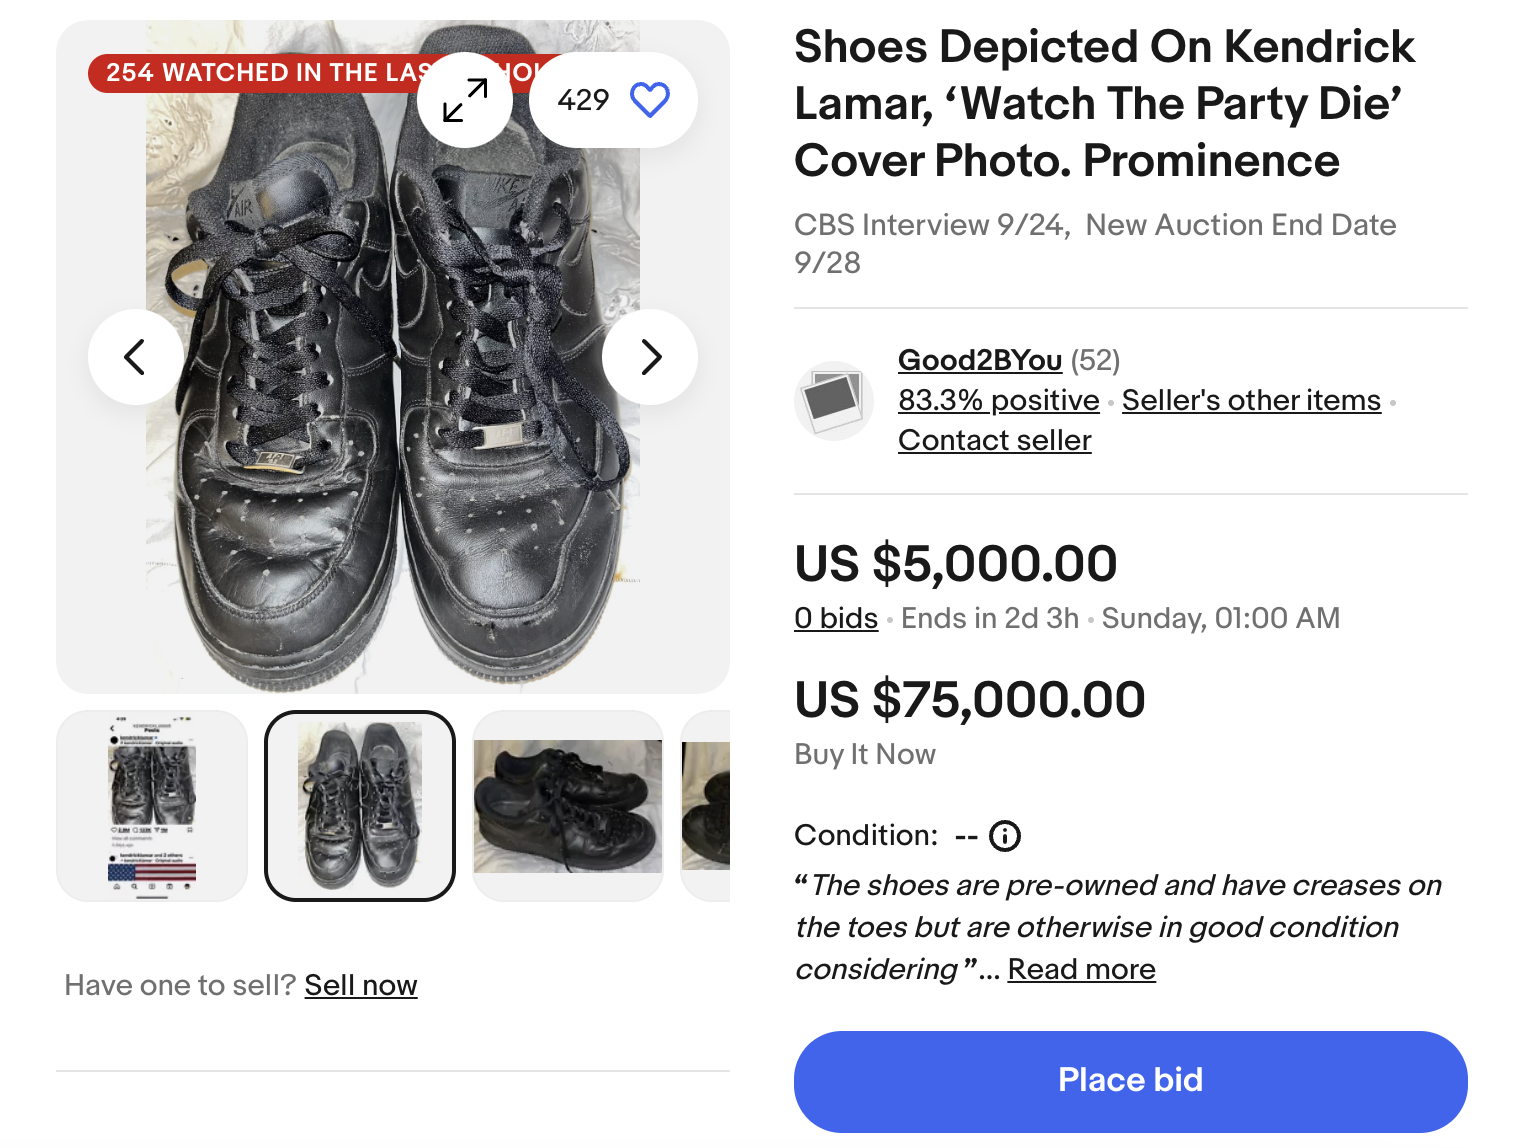This screenshot has height=1148, width=1518.
Task: Open the 0 bids history link
Action: (835, 618)
